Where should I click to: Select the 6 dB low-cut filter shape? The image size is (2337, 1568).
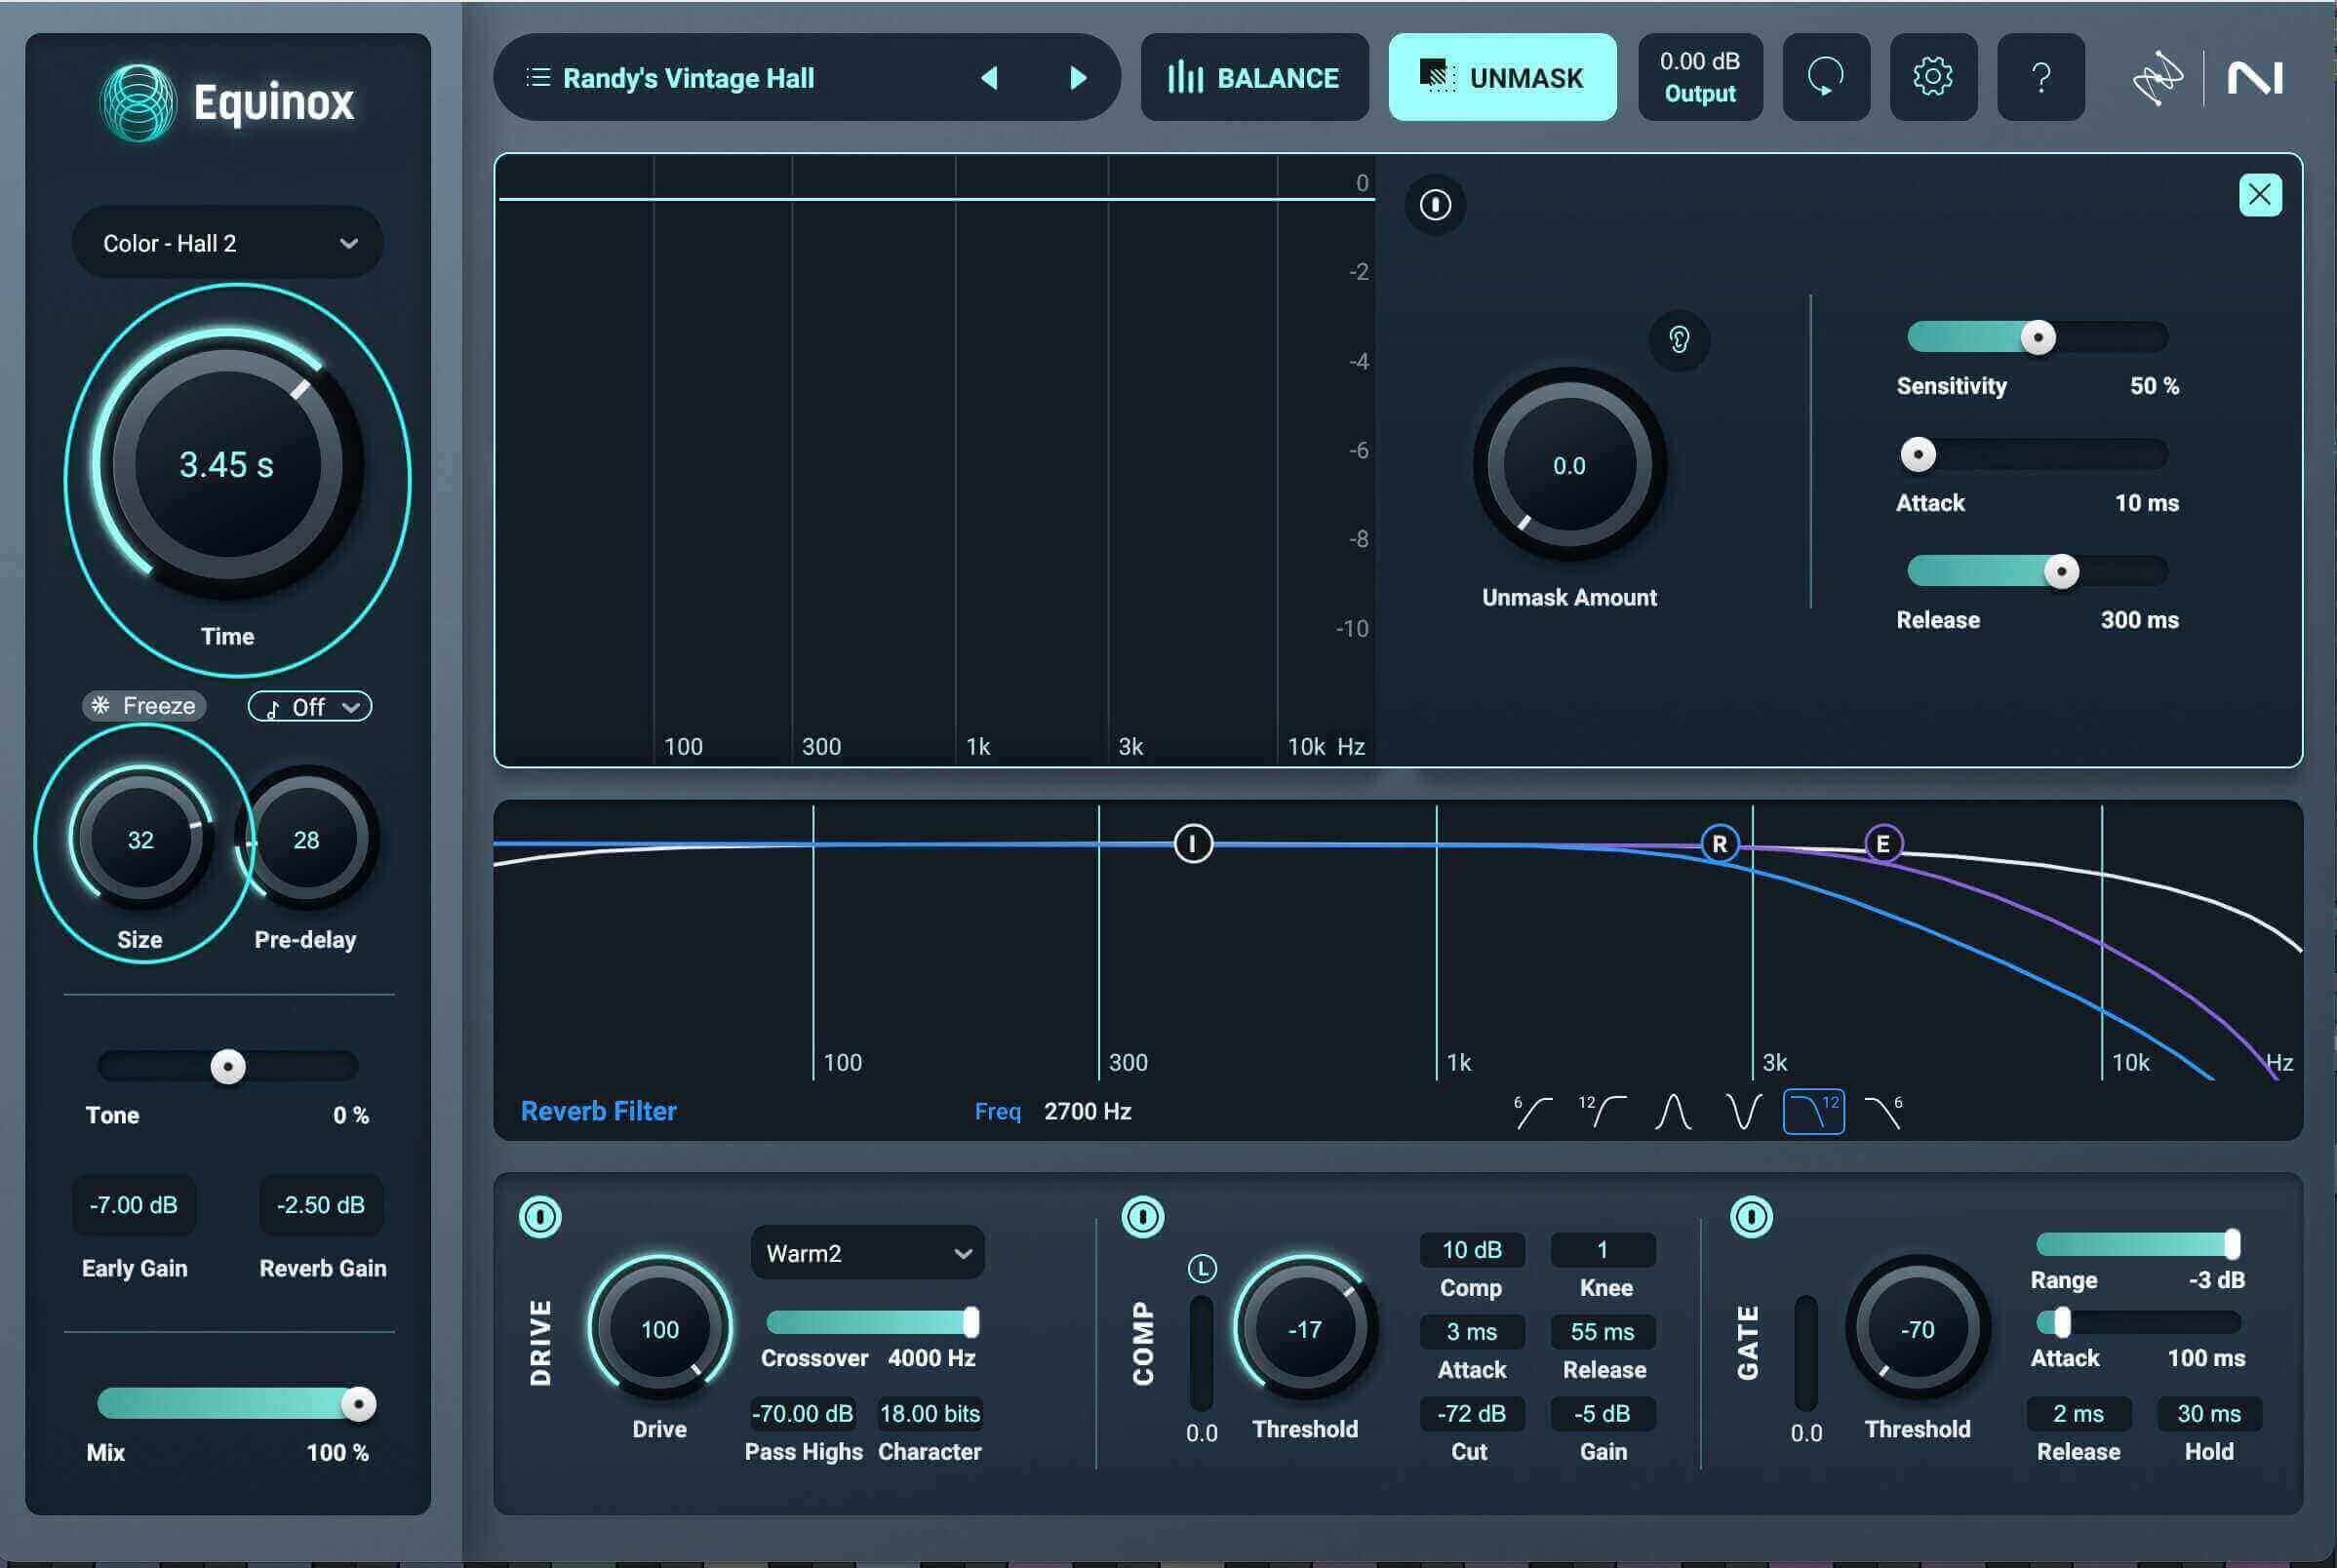1533,1111
